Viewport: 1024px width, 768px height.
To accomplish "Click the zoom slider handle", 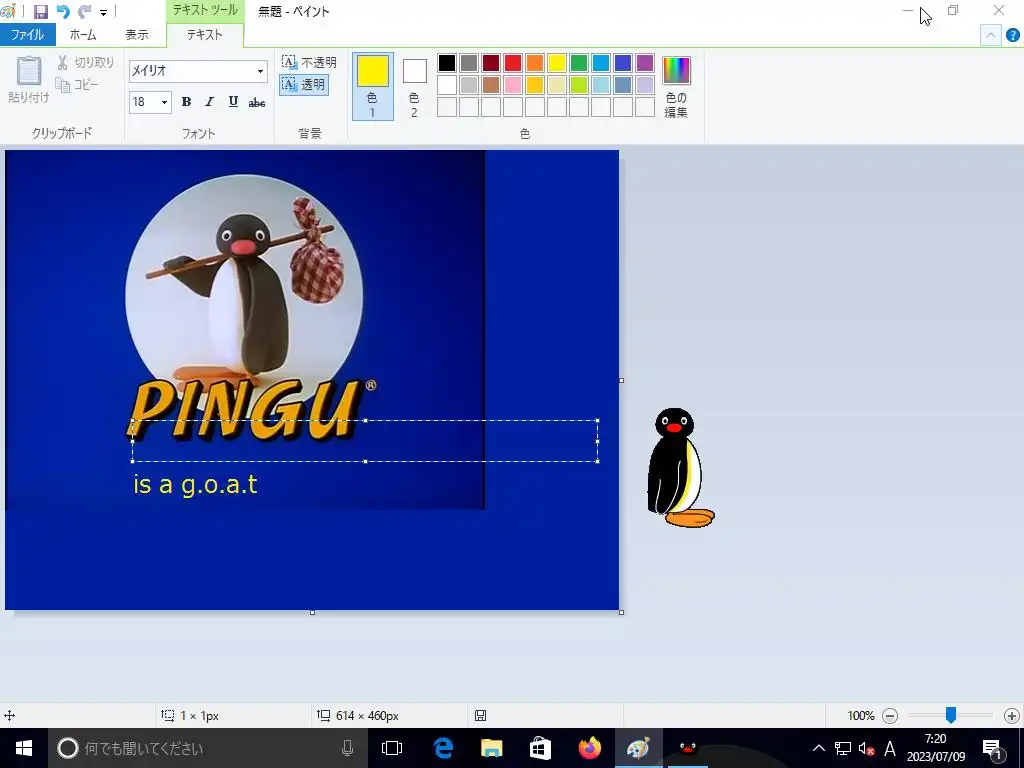I will pos(951,715).
